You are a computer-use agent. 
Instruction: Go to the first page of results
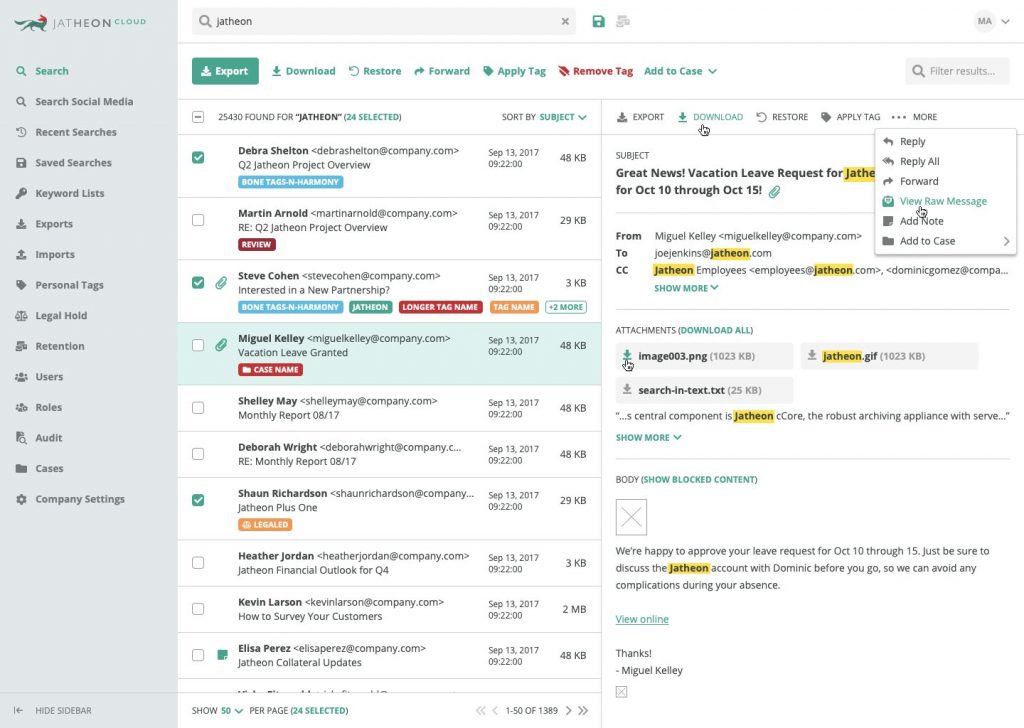[481, 710]
